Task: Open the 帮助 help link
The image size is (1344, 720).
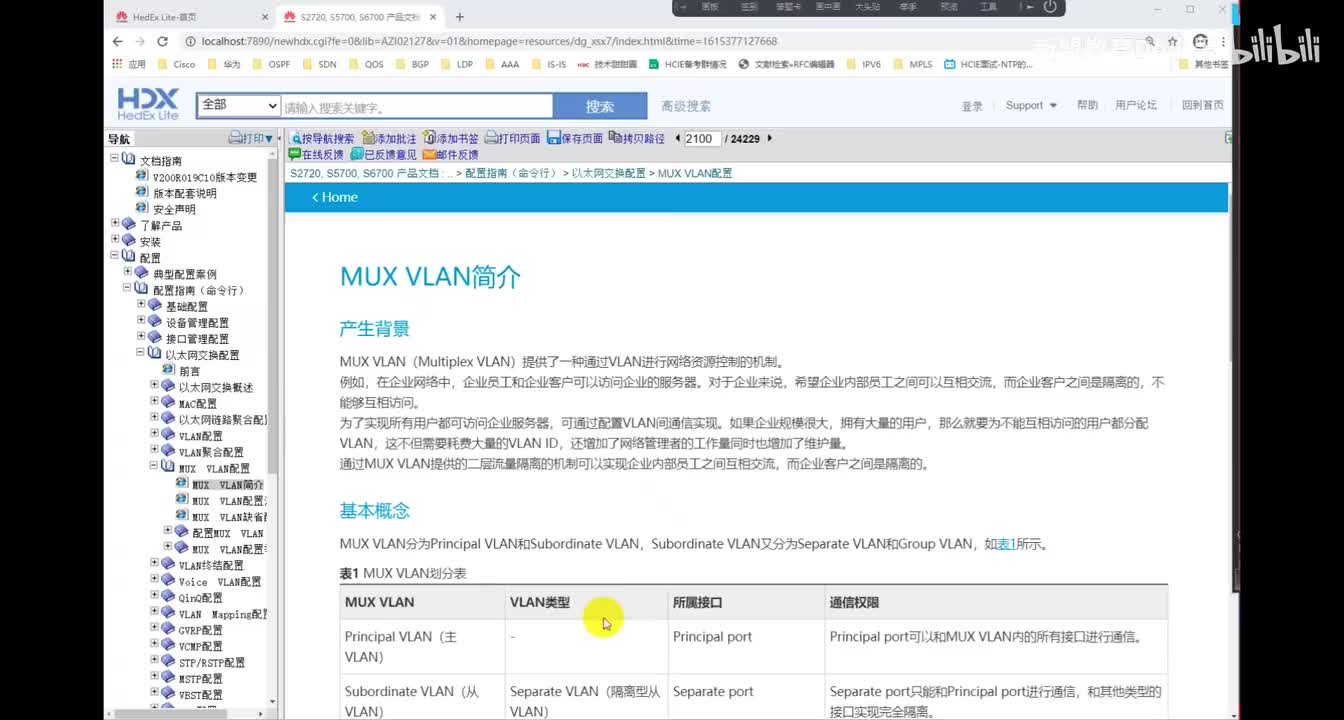Action: pyautogui.click(x=1087, y=105)
